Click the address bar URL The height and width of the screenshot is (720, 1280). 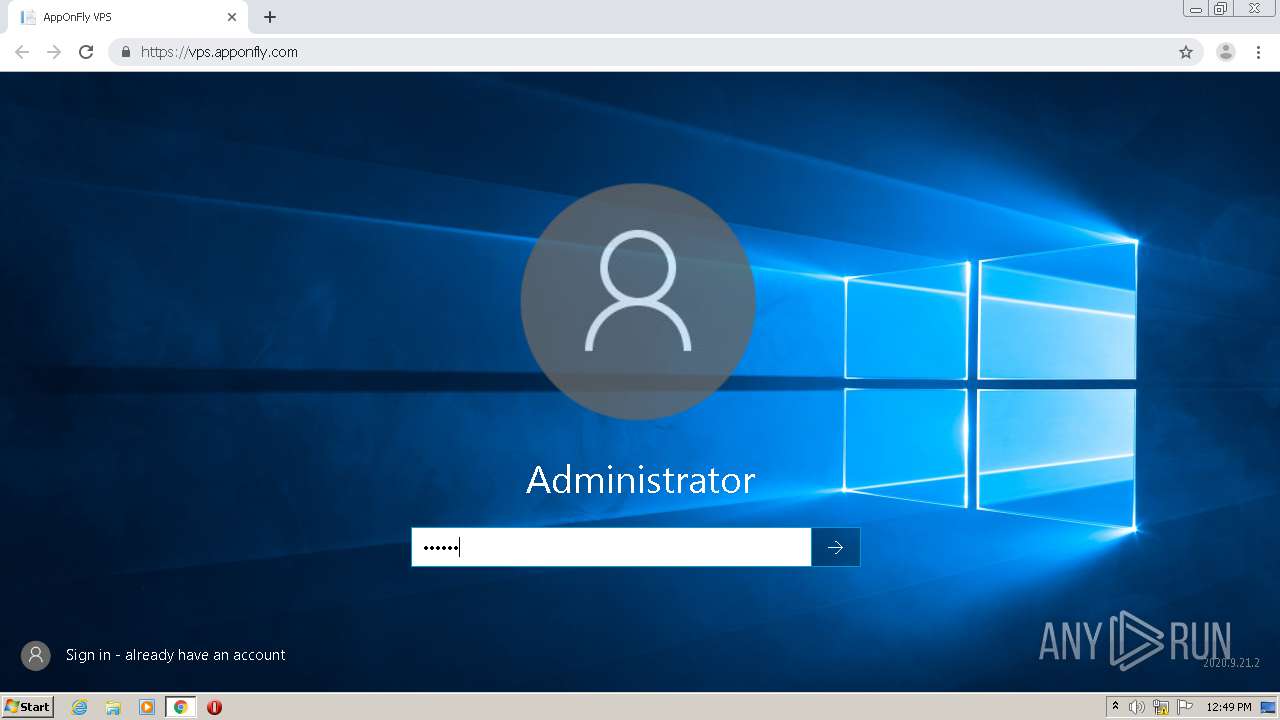(x=219, y=52)
